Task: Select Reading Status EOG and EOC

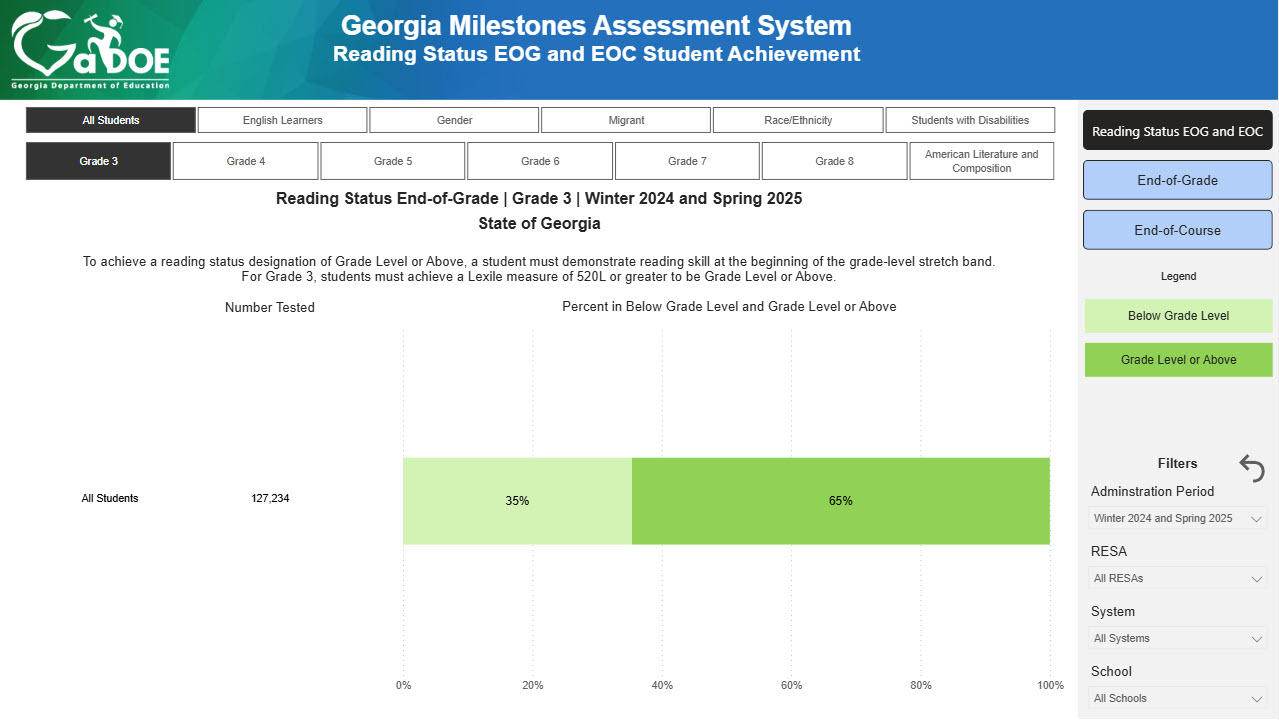Action: (1177, 129)
